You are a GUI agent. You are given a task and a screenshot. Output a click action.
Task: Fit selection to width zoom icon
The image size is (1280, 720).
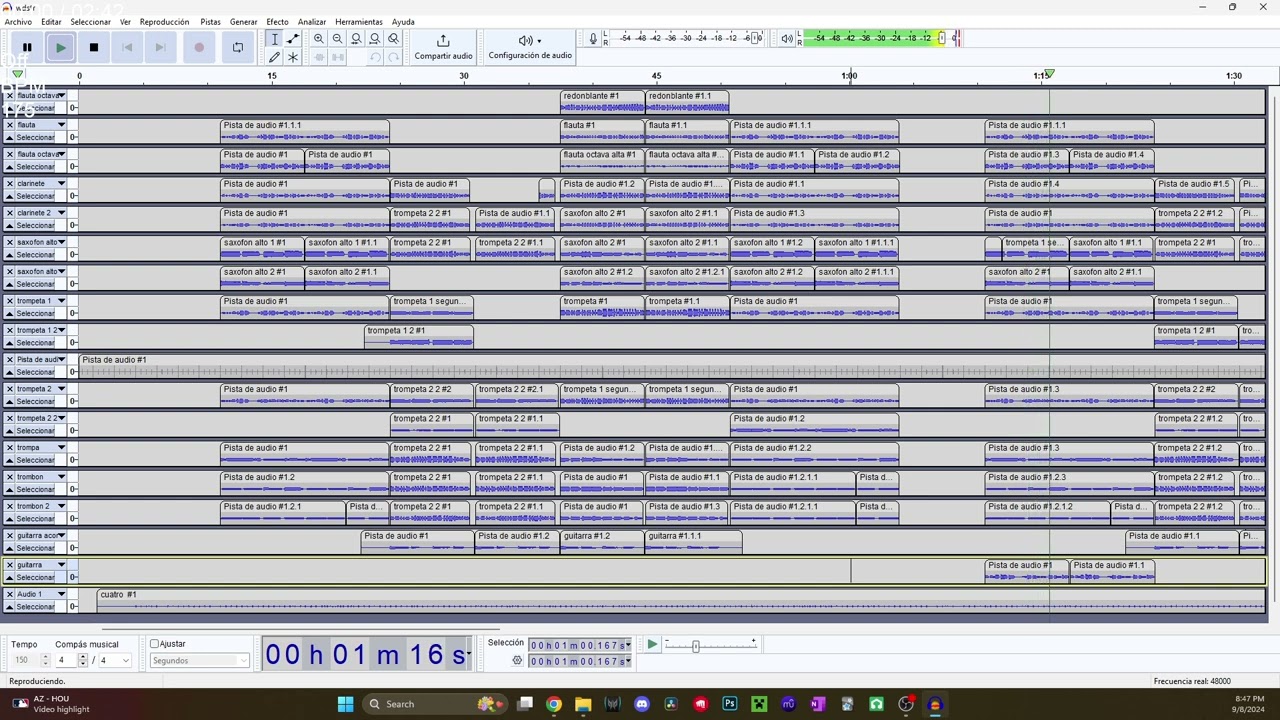(356, 39)
